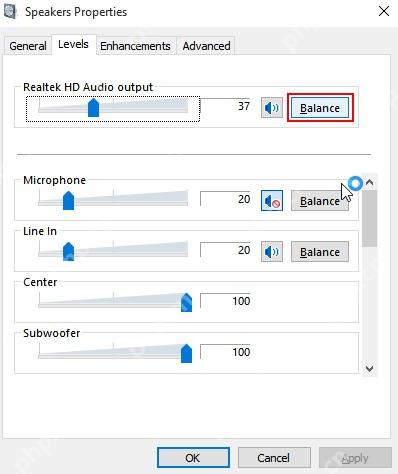
Task: Go to the Advanced tab
Action: point(206,46)
